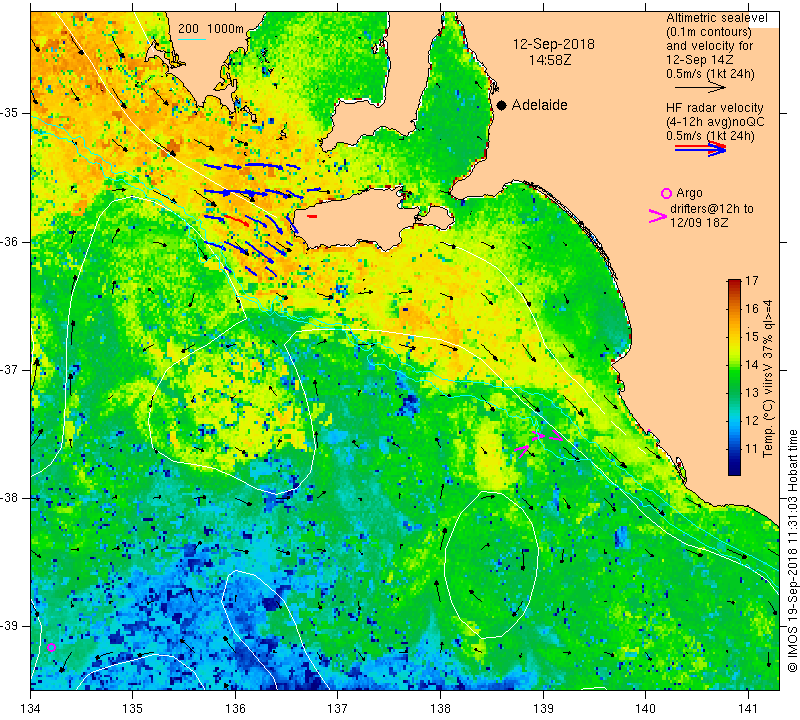Viewport: 800px width, 720px height.
Task: Click the Argo float marker near bottom-left
Action: pos(51,648)
